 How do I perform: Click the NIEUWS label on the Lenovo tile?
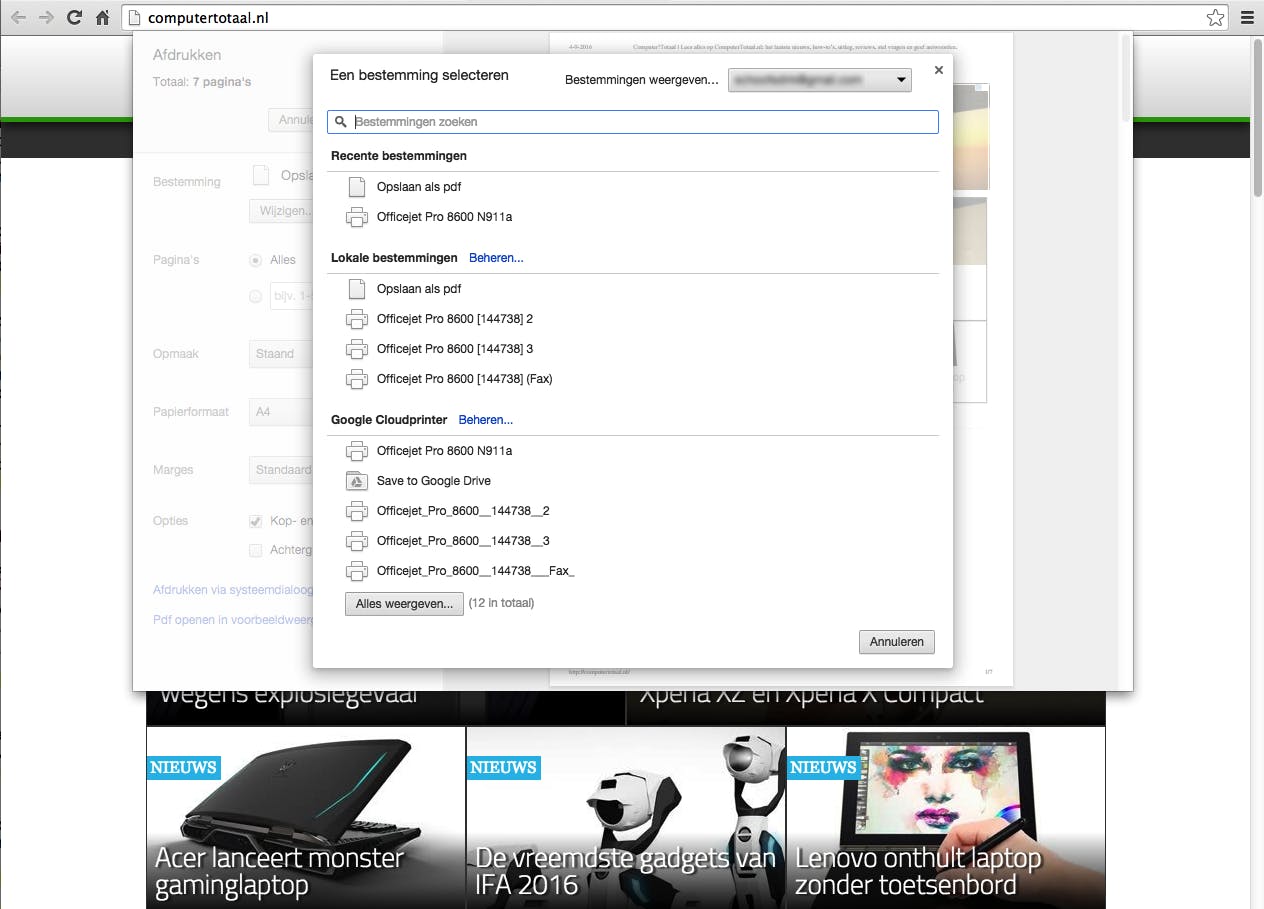coord(823,768)
